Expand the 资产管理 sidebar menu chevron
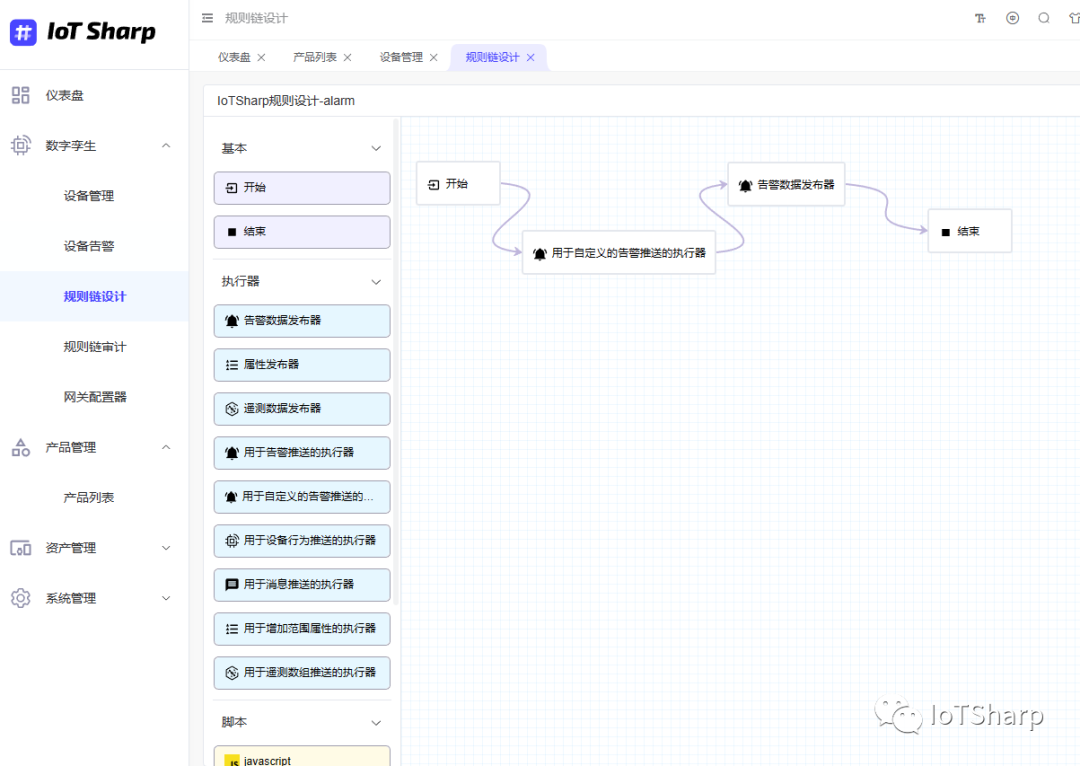Image resolution: width=1080 pixels, height=766 pixels. tap(166, 548)
